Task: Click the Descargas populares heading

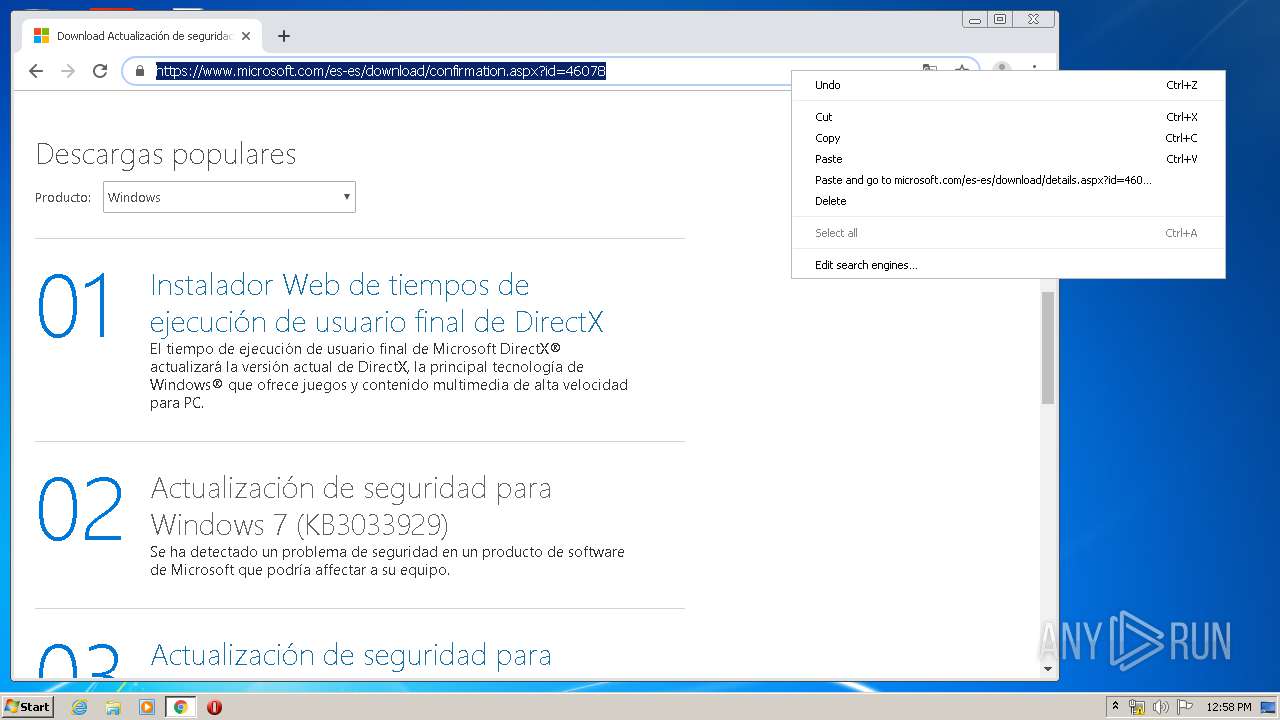Action: point(166,154)
